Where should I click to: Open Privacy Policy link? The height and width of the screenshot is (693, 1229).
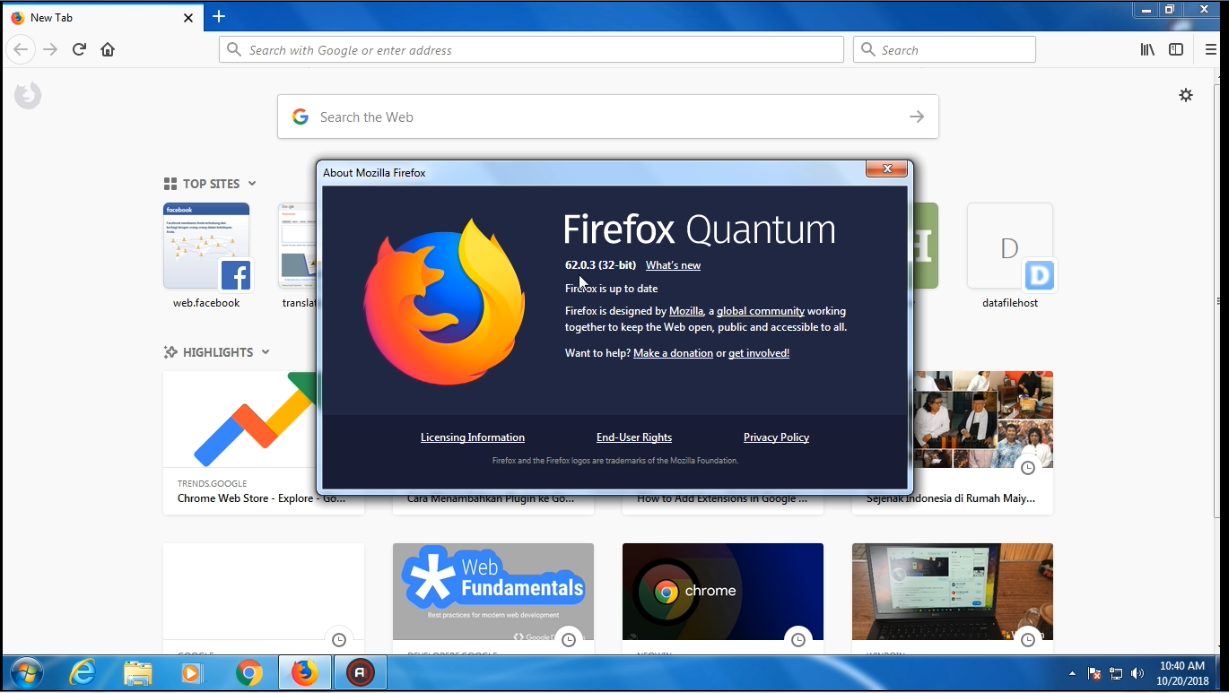[x=776, y=437]
